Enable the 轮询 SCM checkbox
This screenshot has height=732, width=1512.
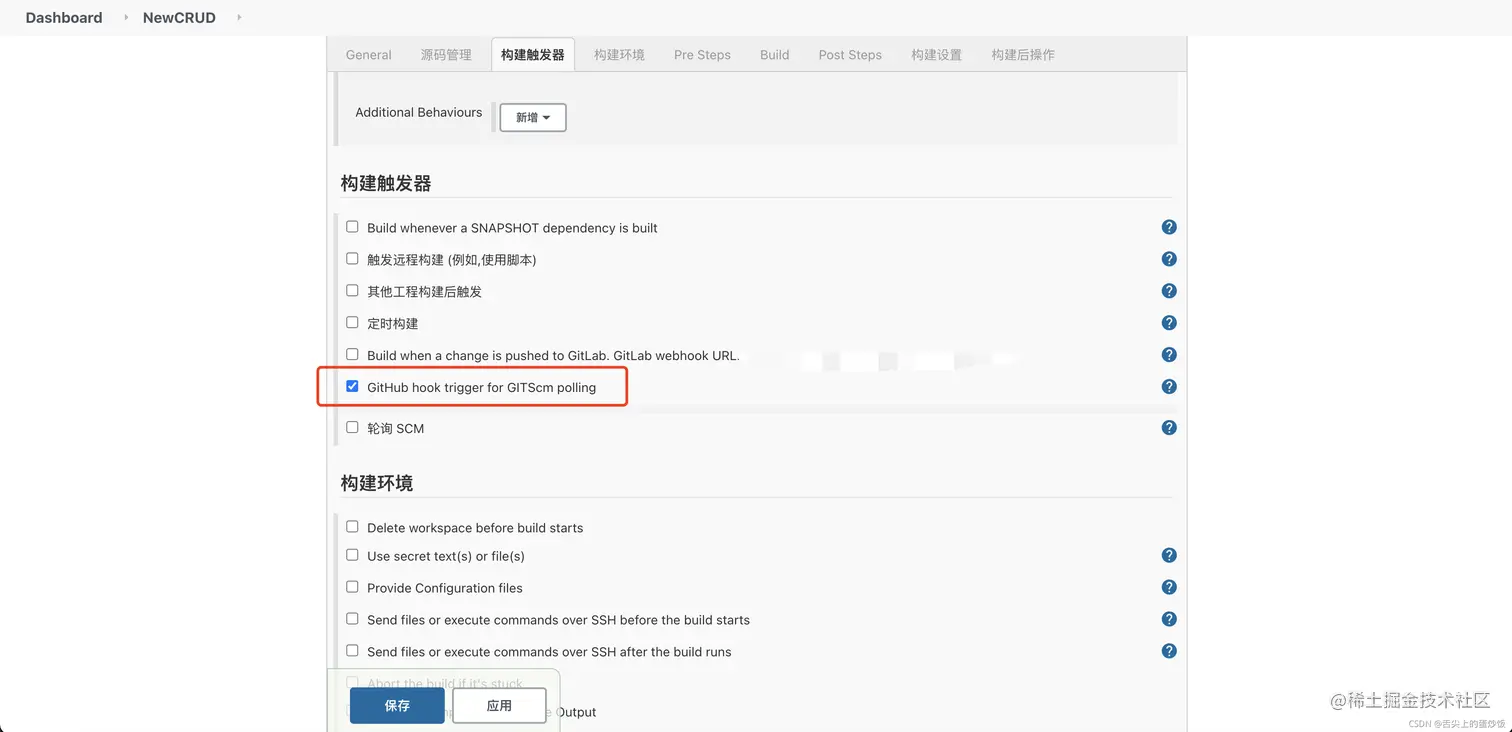point(352,427)
